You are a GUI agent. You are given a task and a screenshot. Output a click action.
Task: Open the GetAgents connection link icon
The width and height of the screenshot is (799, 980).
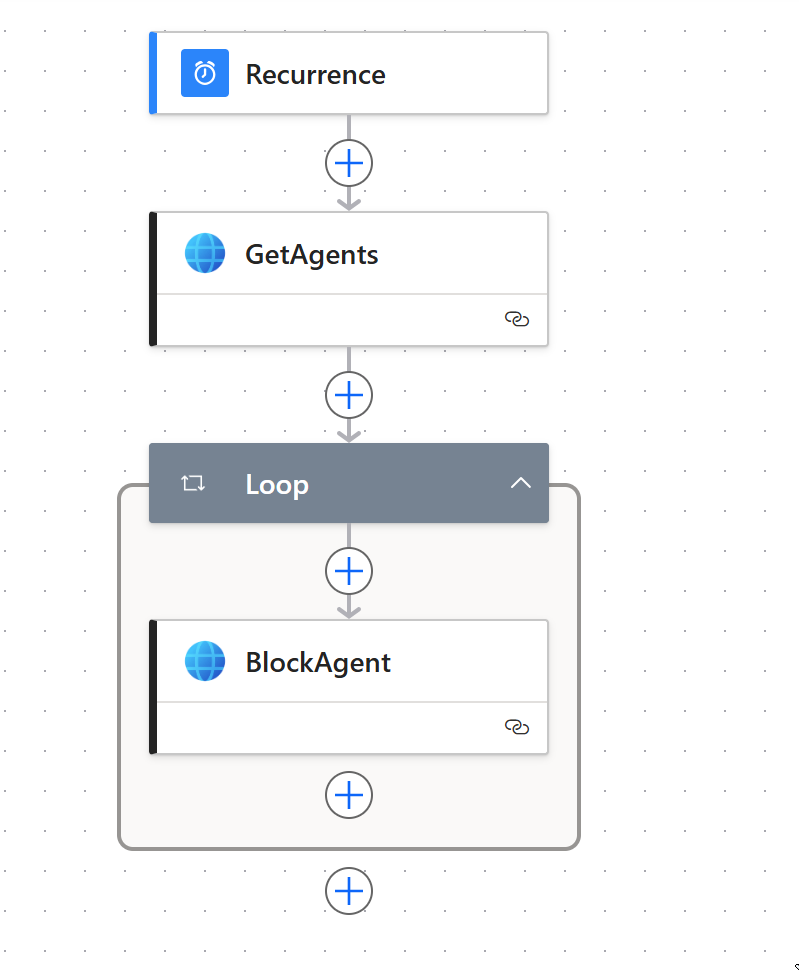(x=516, y=319)
